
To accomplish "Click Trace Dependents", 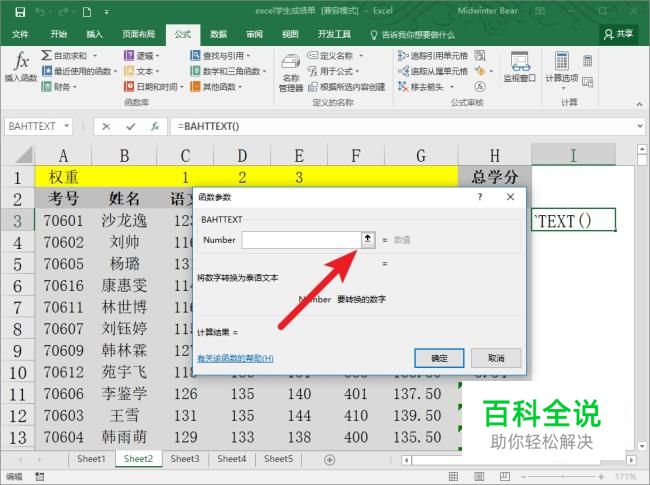I will pos(432,71).
